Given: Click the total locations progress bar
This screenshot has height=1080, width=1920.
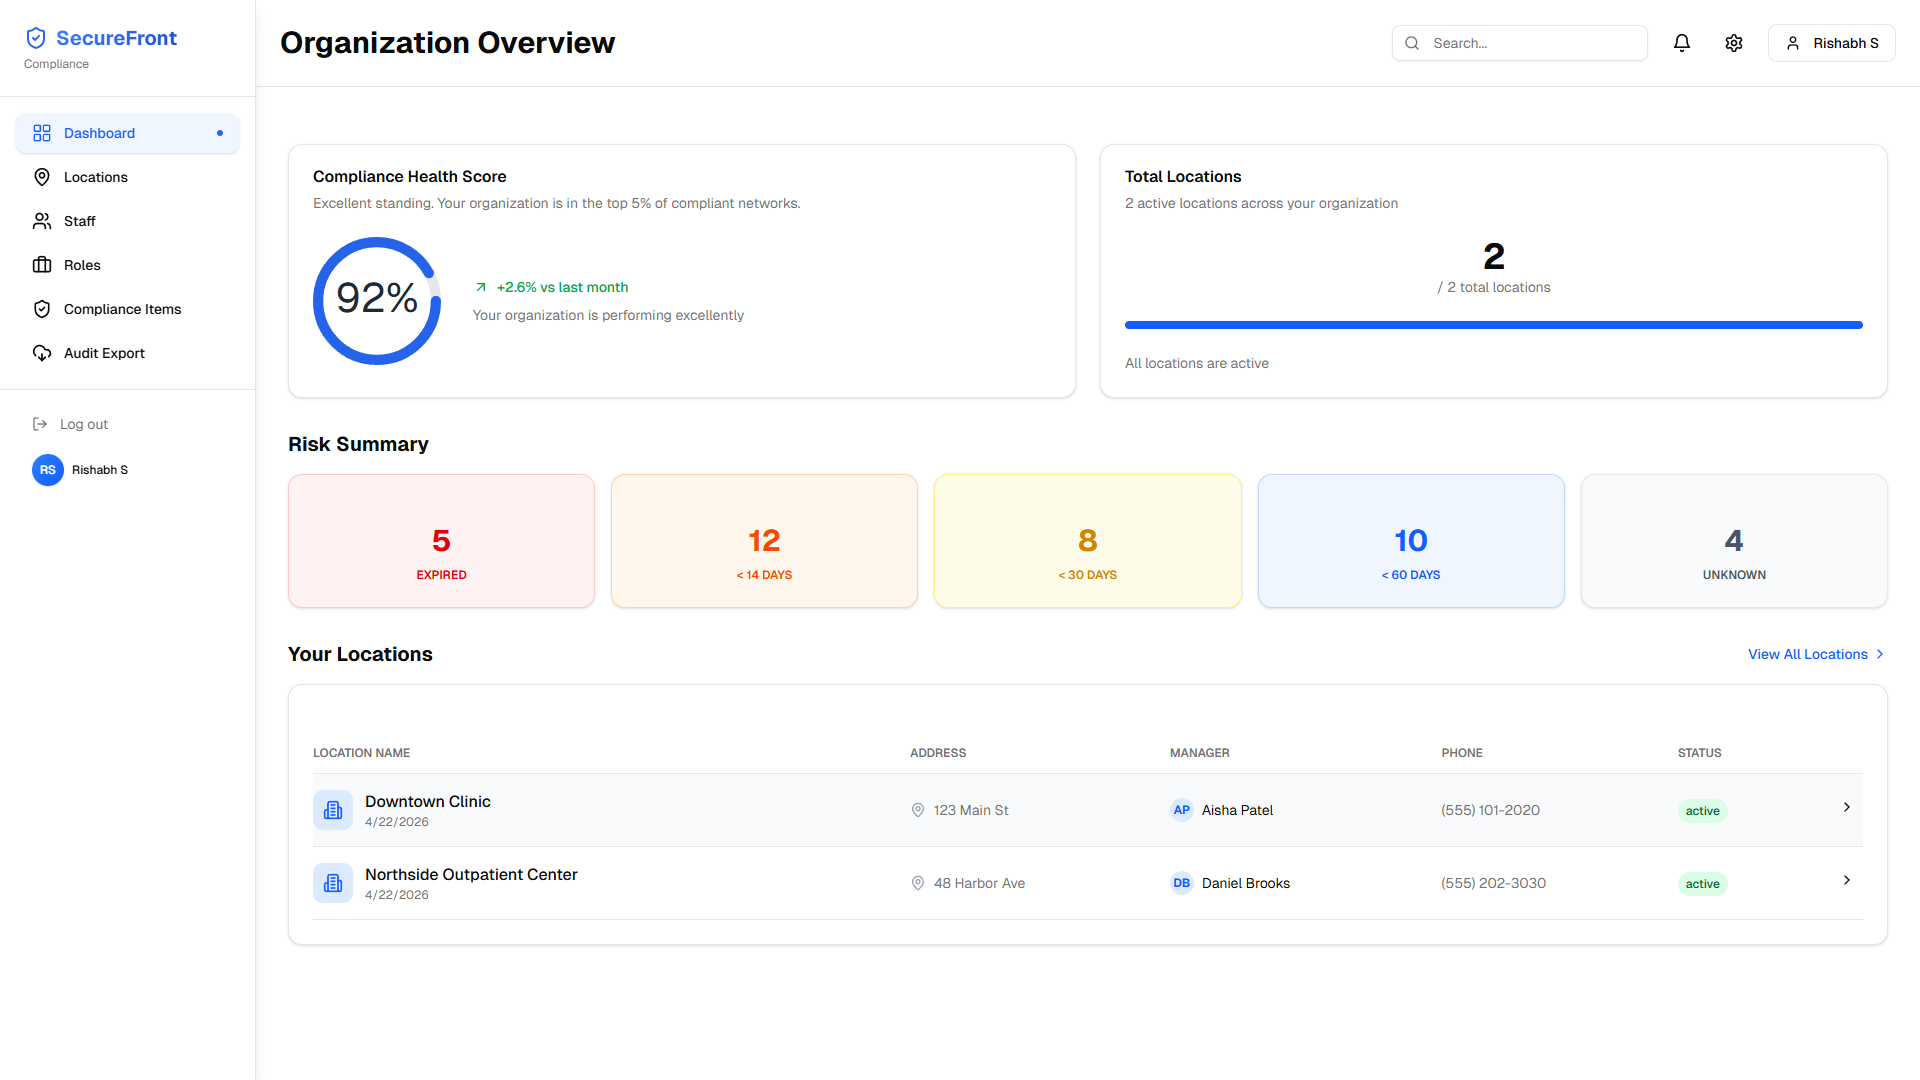Looking at the screenshot, I should coord(1493,325).
